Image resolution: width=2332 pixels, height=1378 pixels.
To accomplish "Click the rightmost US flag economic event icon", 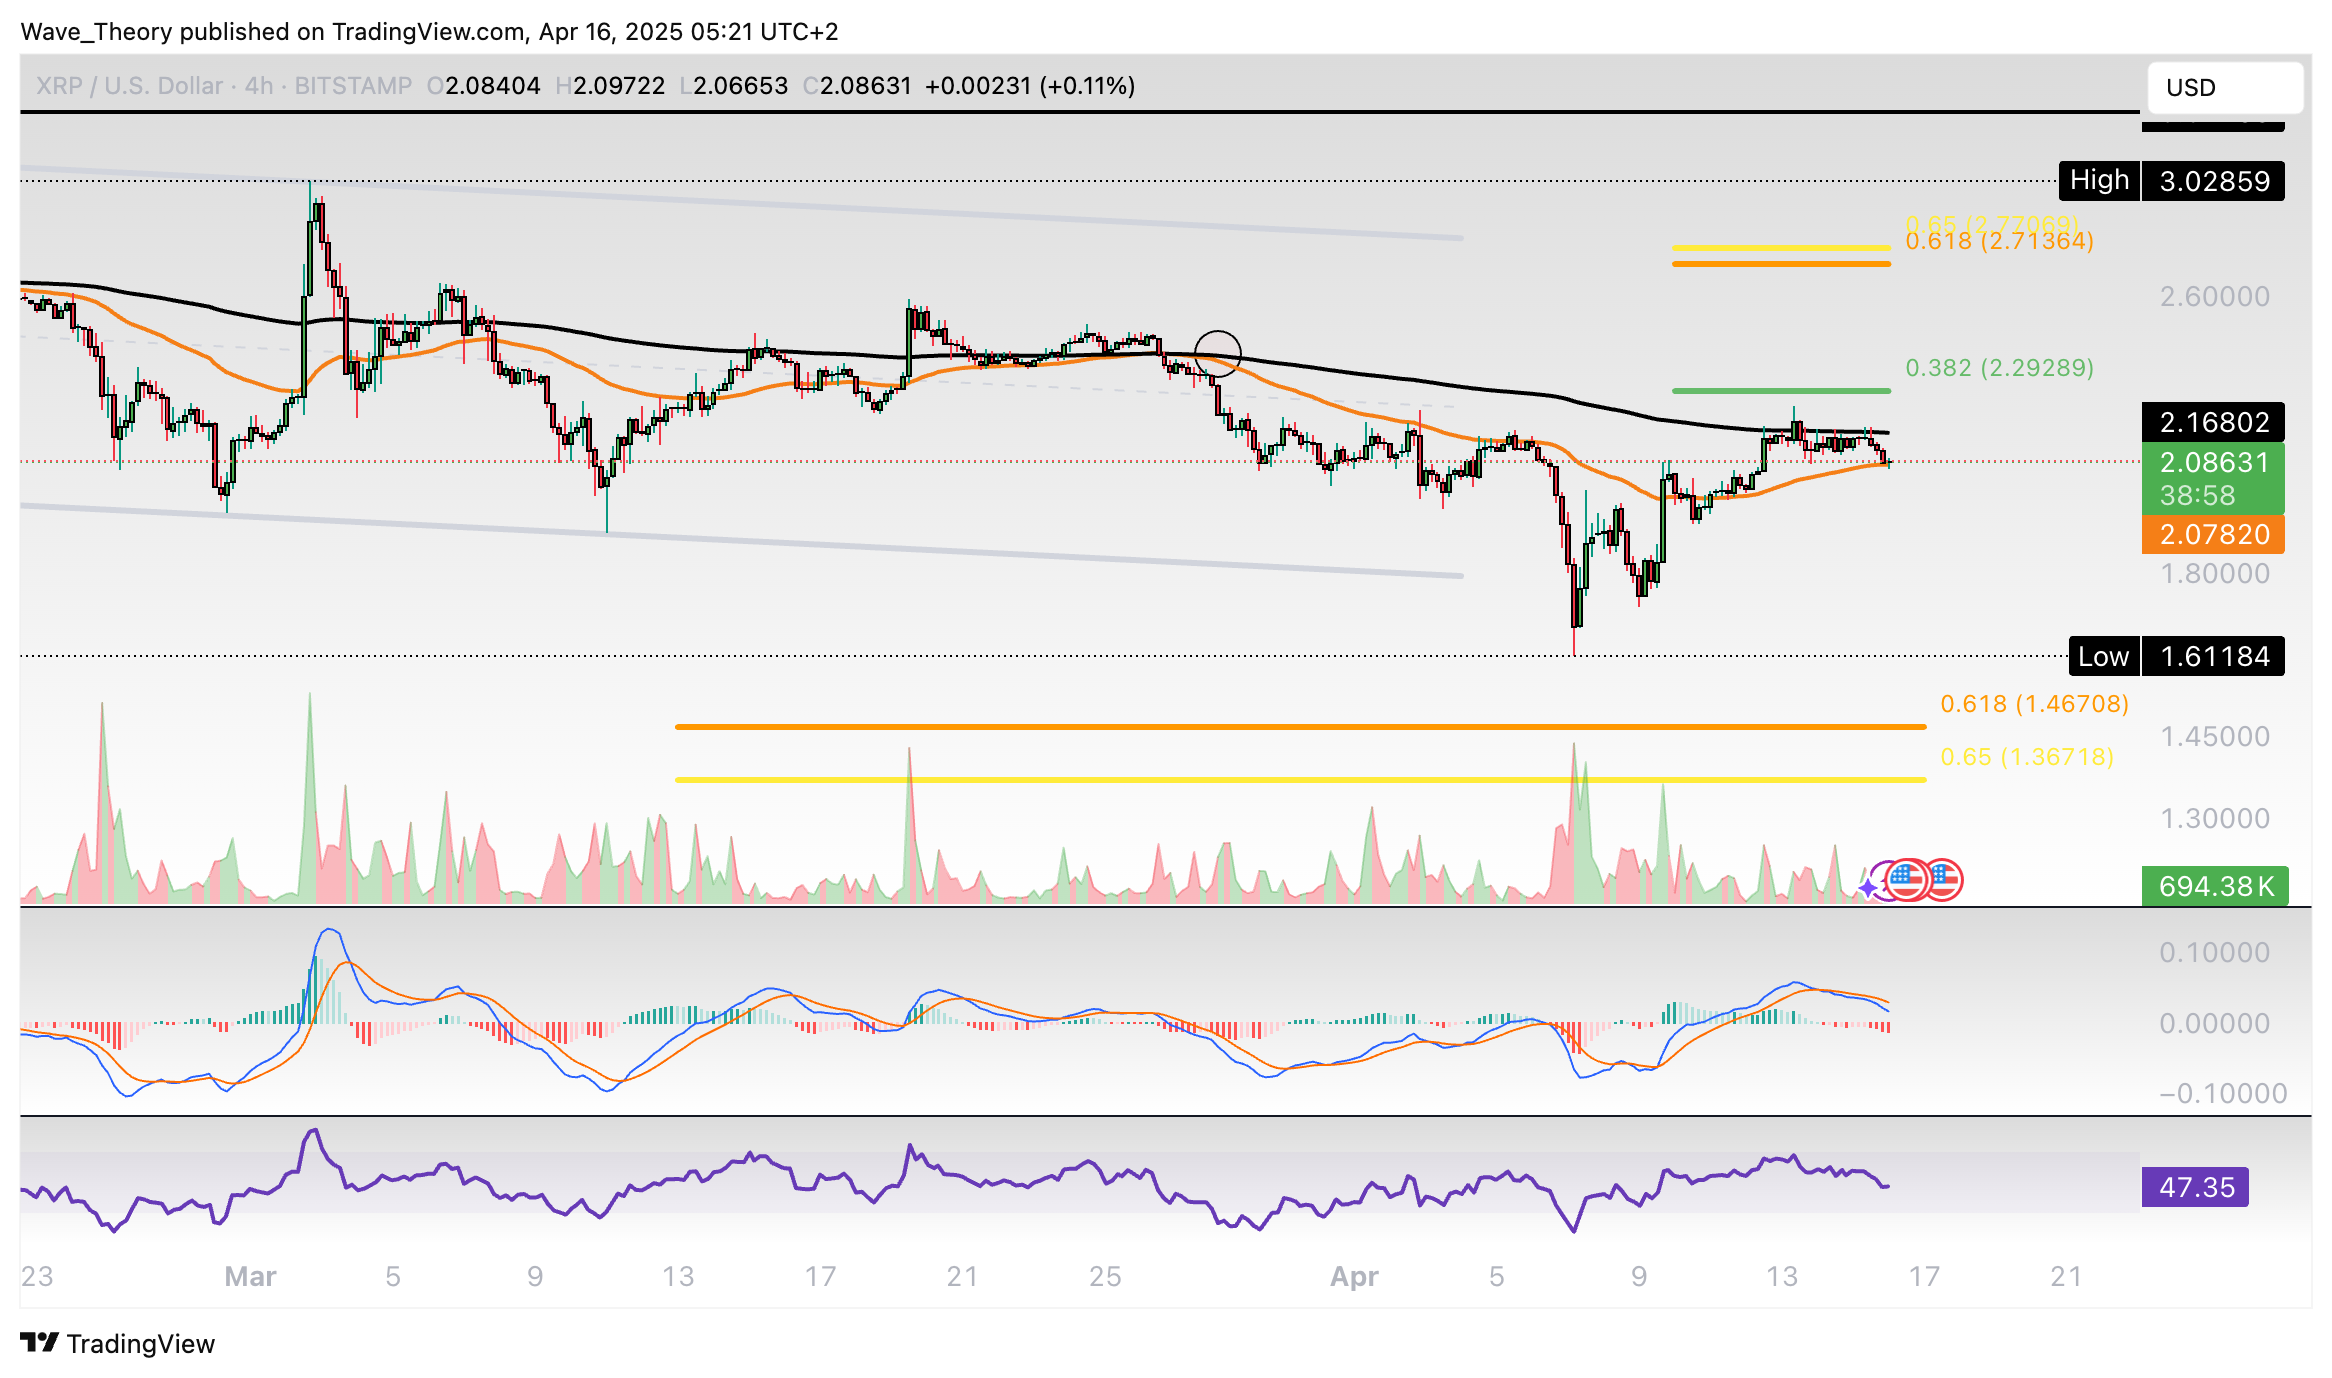I will coord(1945,880).
